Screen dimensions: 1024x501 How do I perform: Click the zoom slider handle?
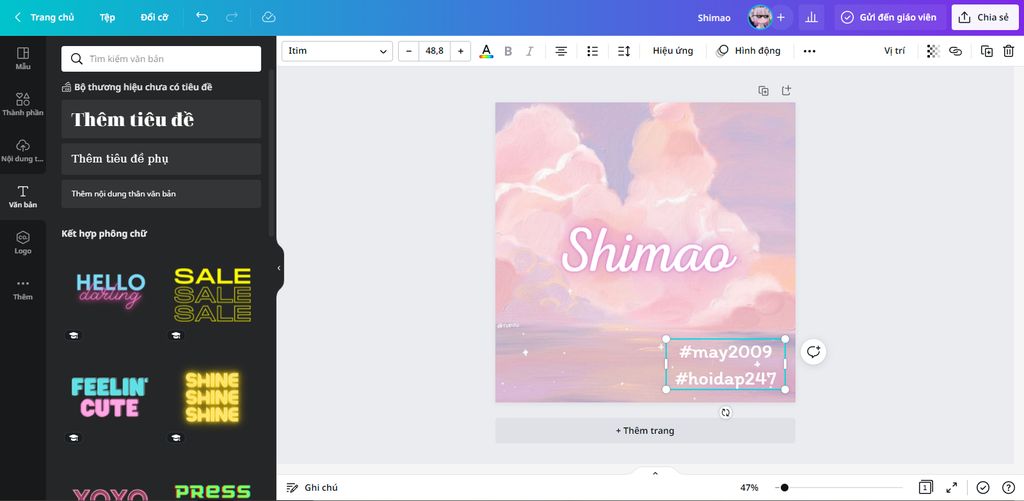coord(784,488)
